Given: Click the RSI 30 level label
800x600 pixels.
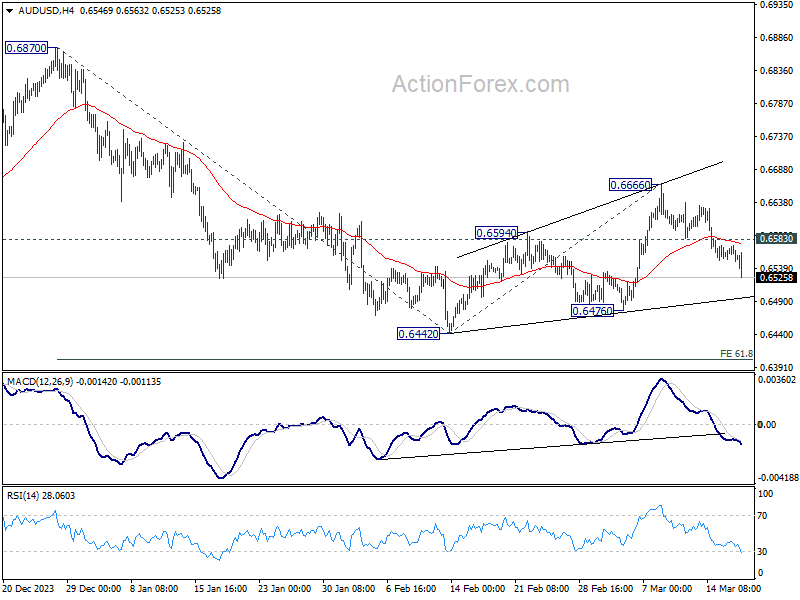Looking at the screenshot, I should [762, 552].
